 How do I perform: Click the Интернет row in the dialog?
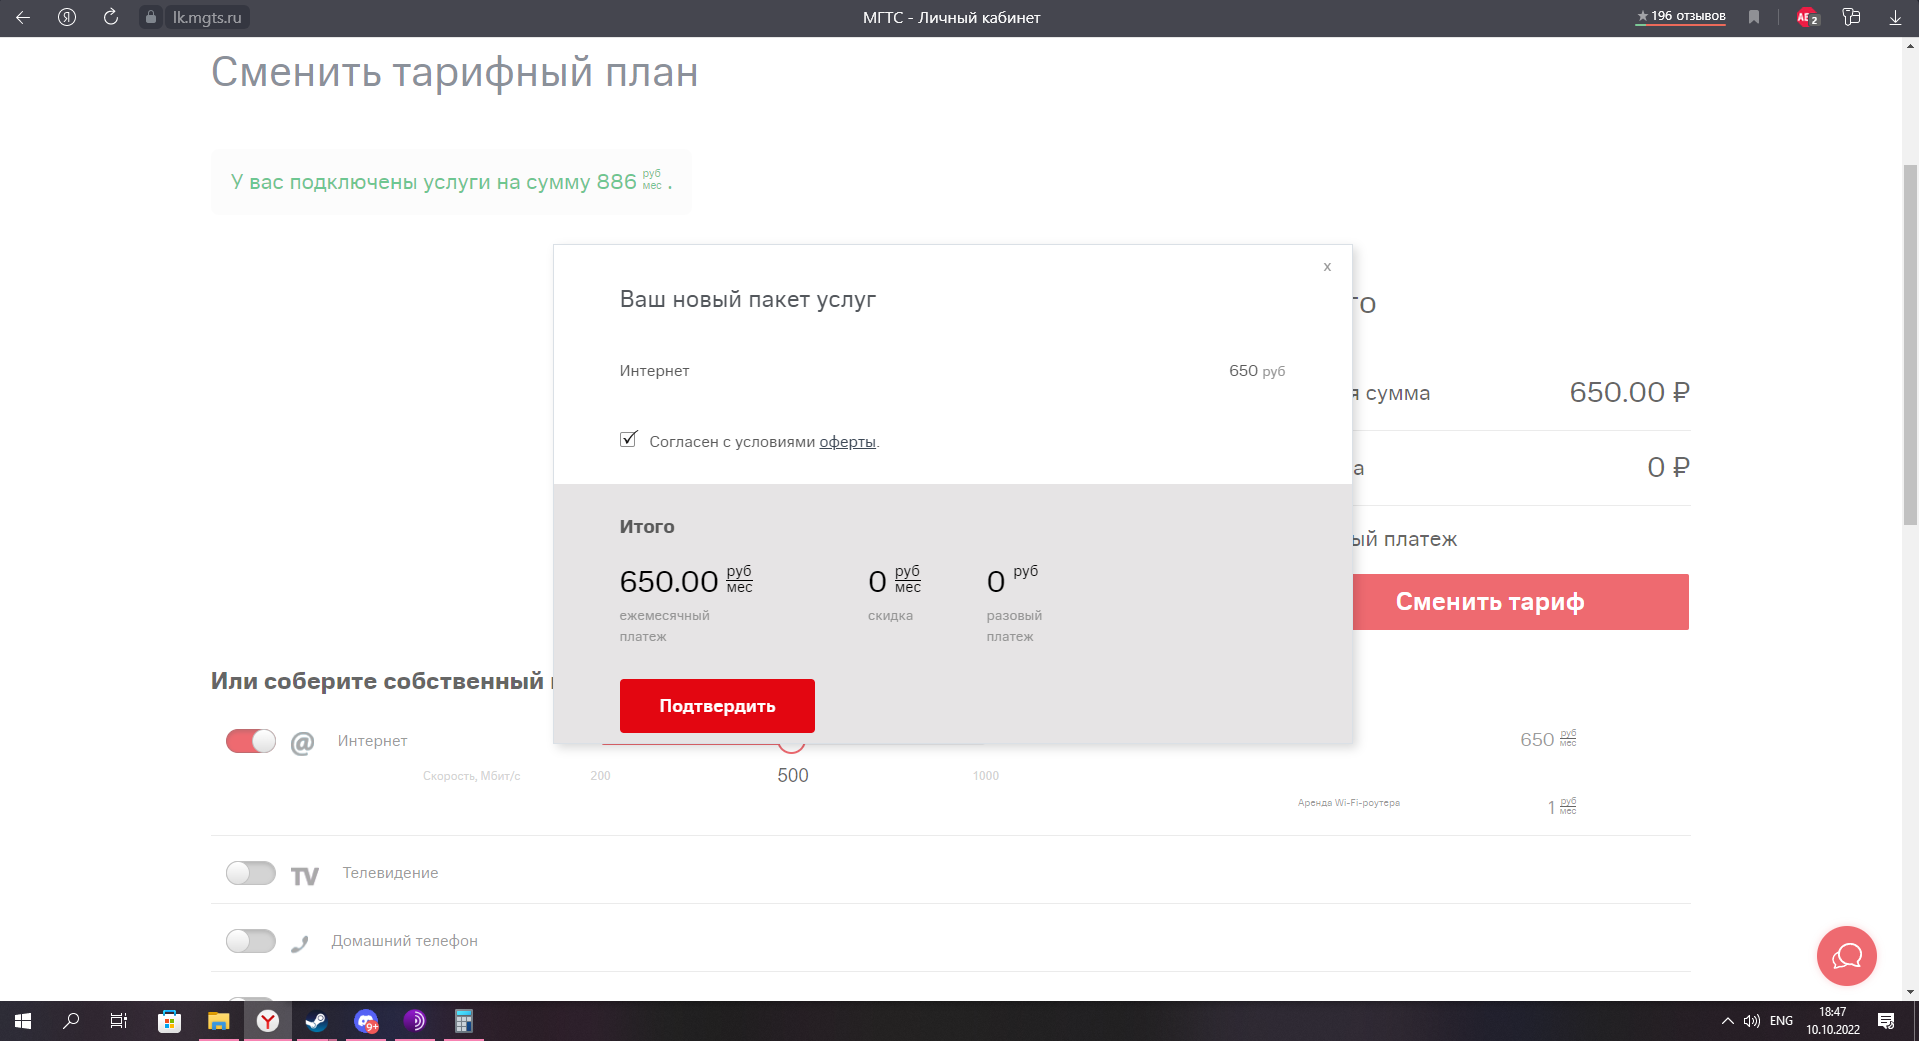point(952,371)
